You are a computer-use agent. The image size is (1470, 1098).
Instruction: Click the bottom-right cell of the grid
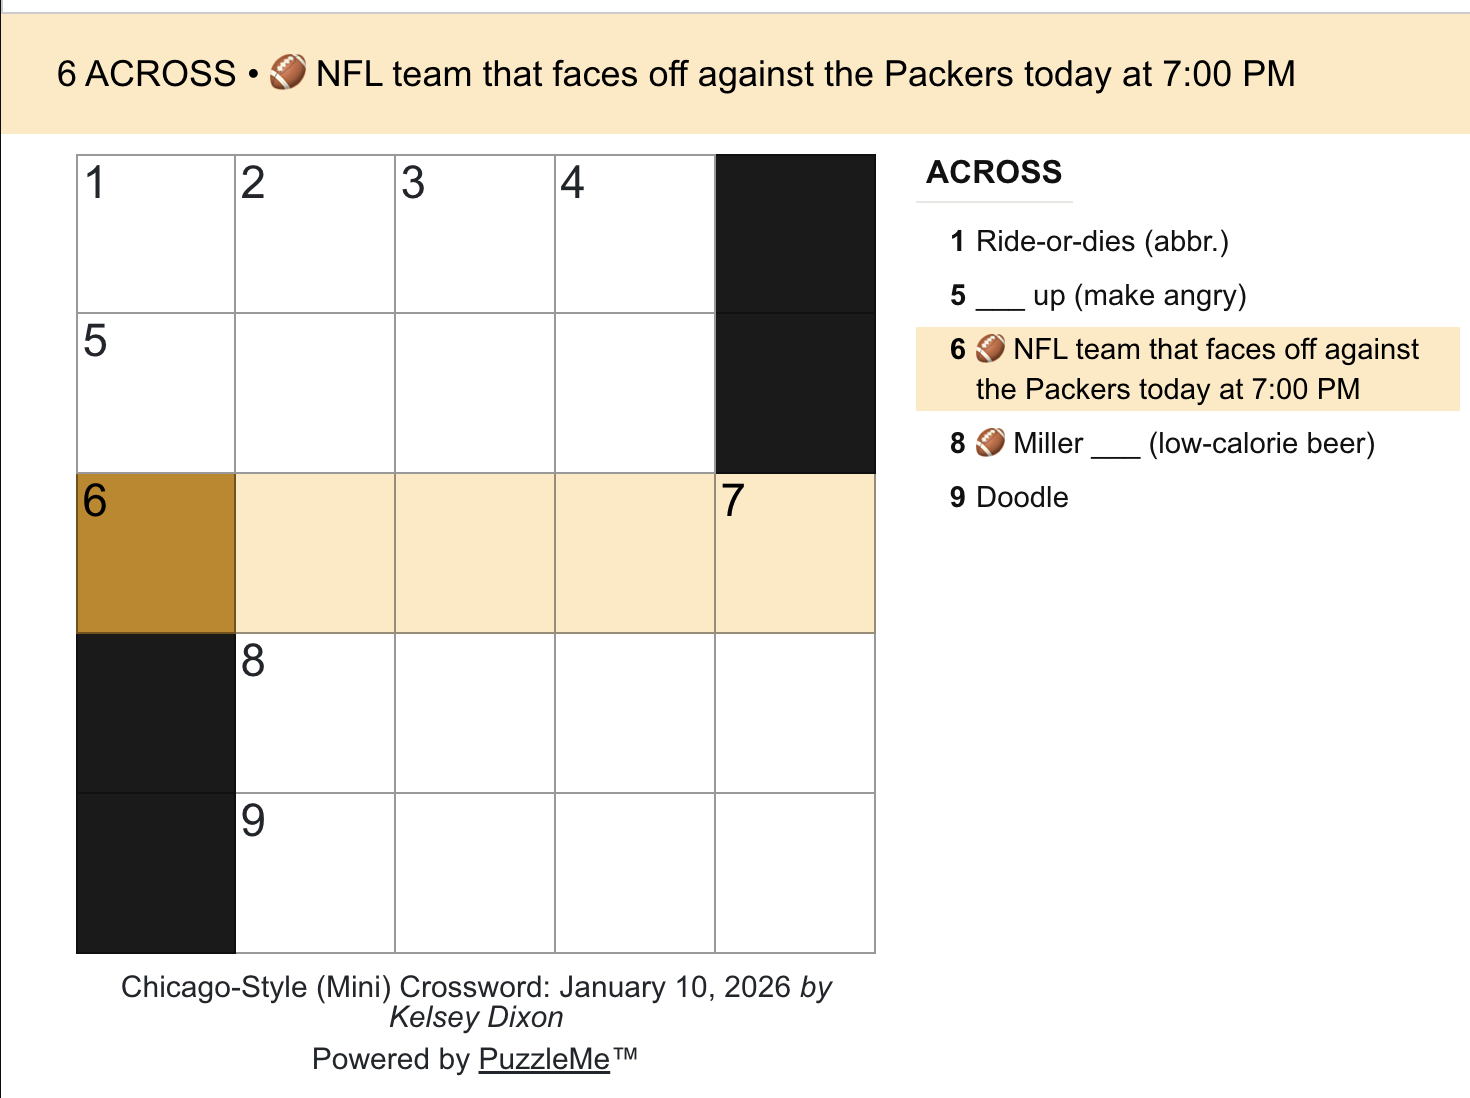click(x=795, y=873)
